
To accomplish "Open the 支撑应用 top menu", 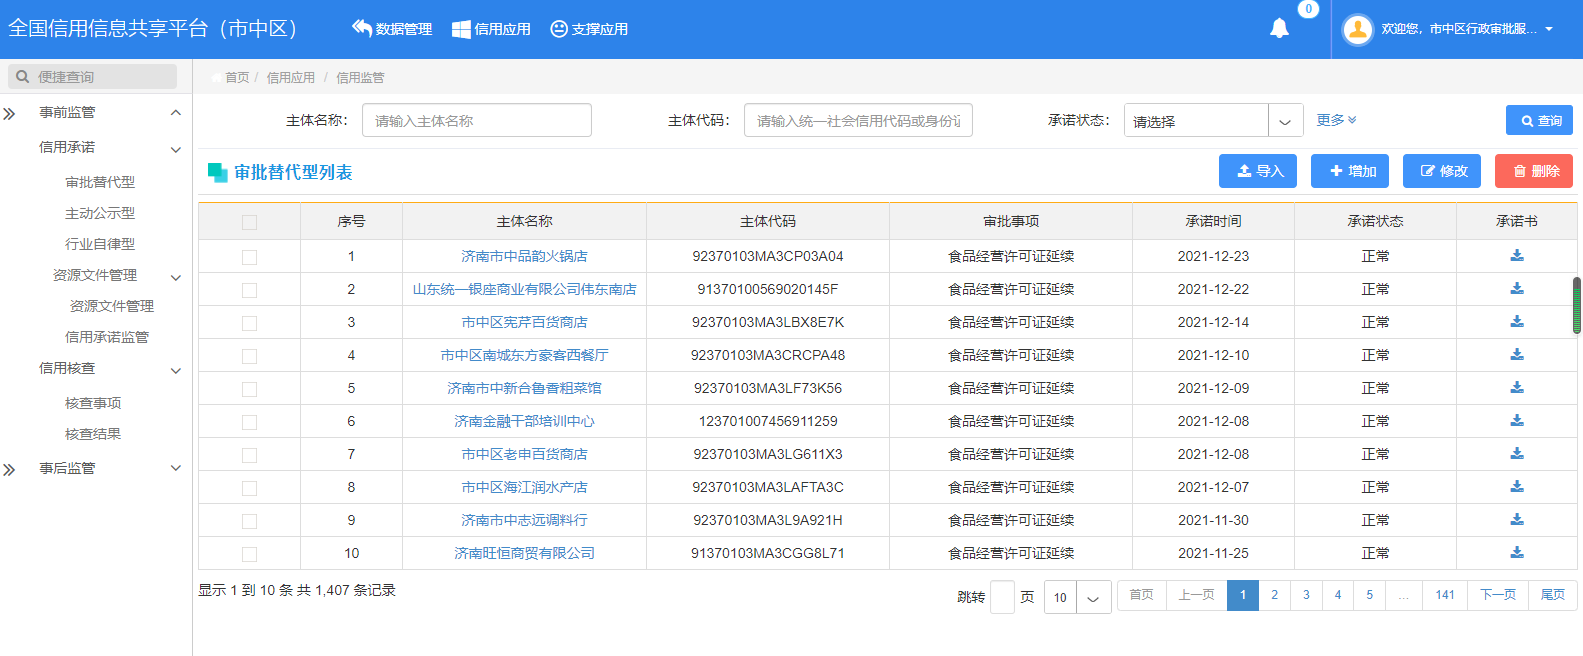I will point(589,29).
